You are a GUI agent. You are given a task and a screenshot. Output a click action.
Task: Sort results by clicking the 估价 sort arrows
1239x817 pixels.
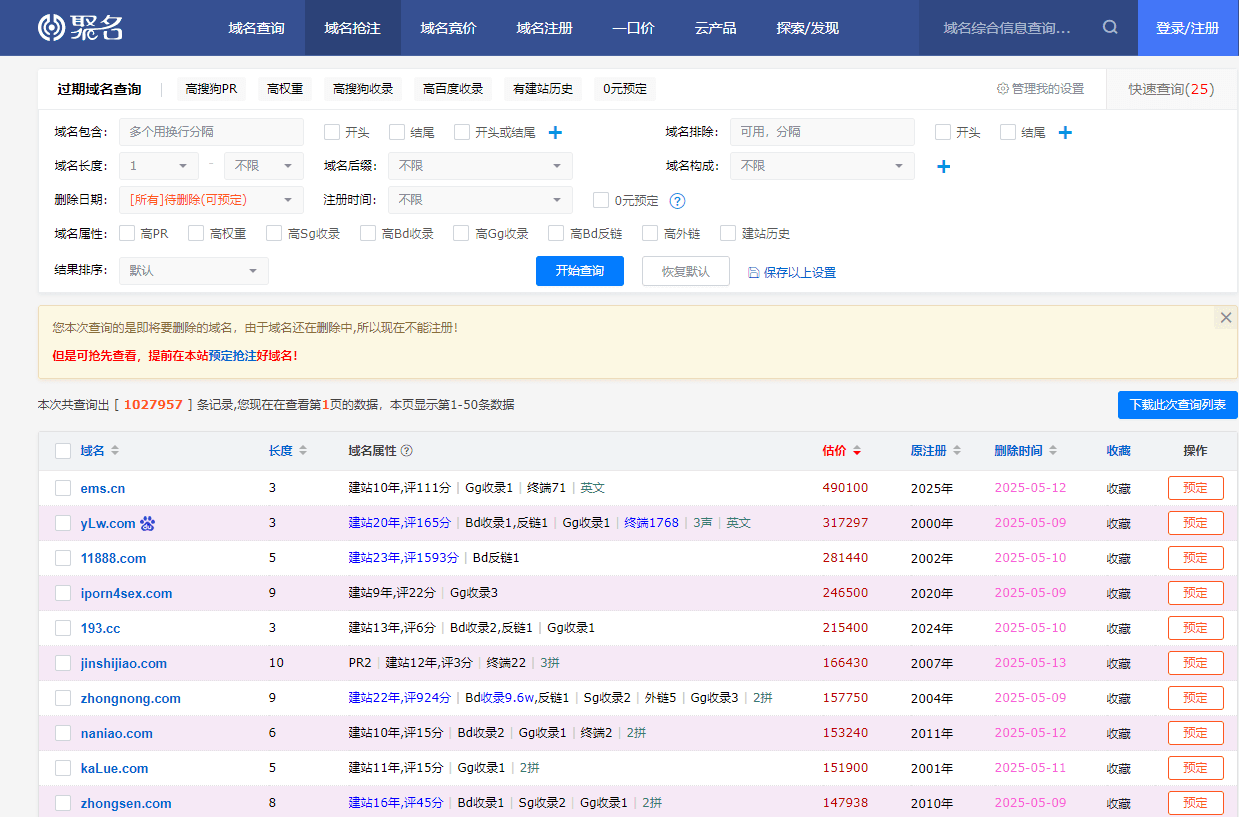859,450
